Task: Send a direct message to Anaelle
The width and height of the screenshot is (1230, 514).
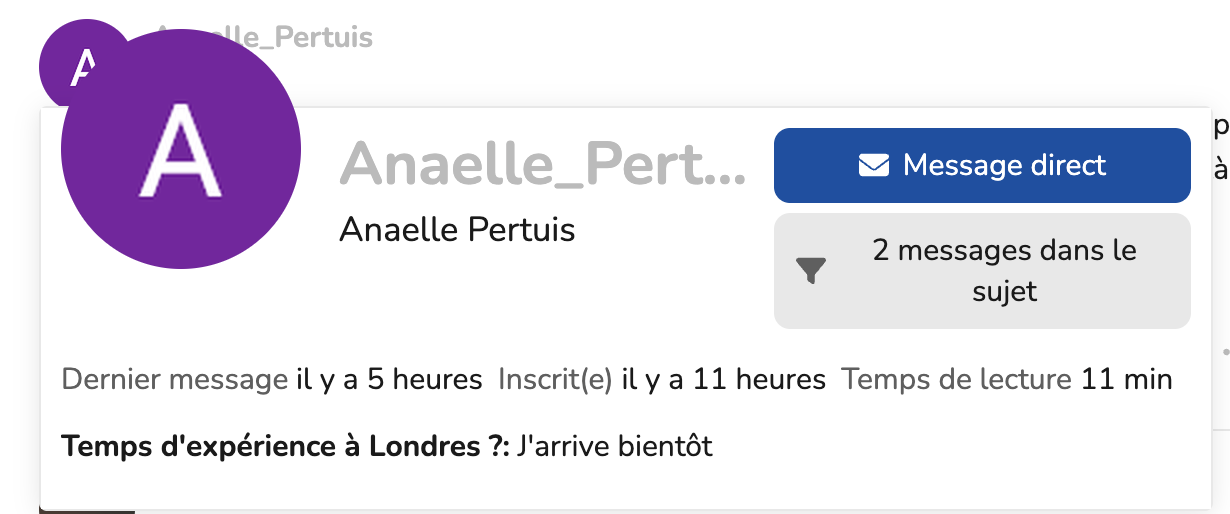Action: (x=981, y=165)
